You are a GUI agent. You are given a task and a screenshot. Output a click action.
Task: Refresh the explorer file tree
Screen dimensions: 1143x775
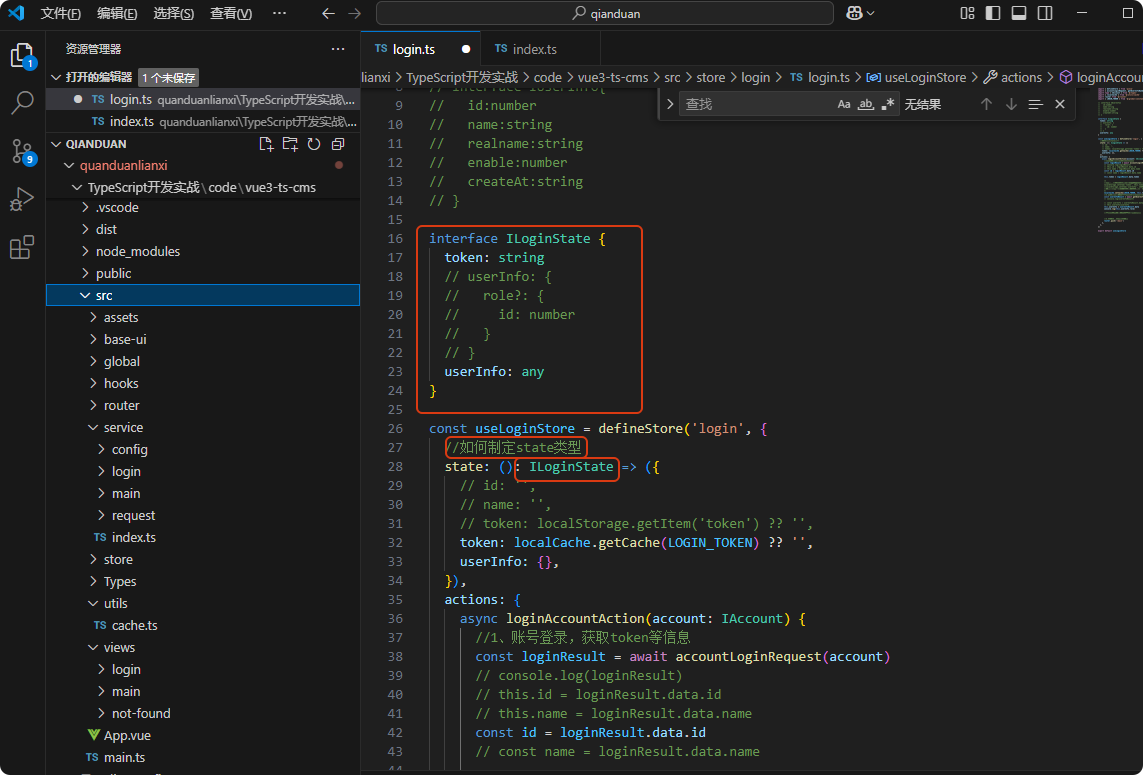[x=314, y=144]
